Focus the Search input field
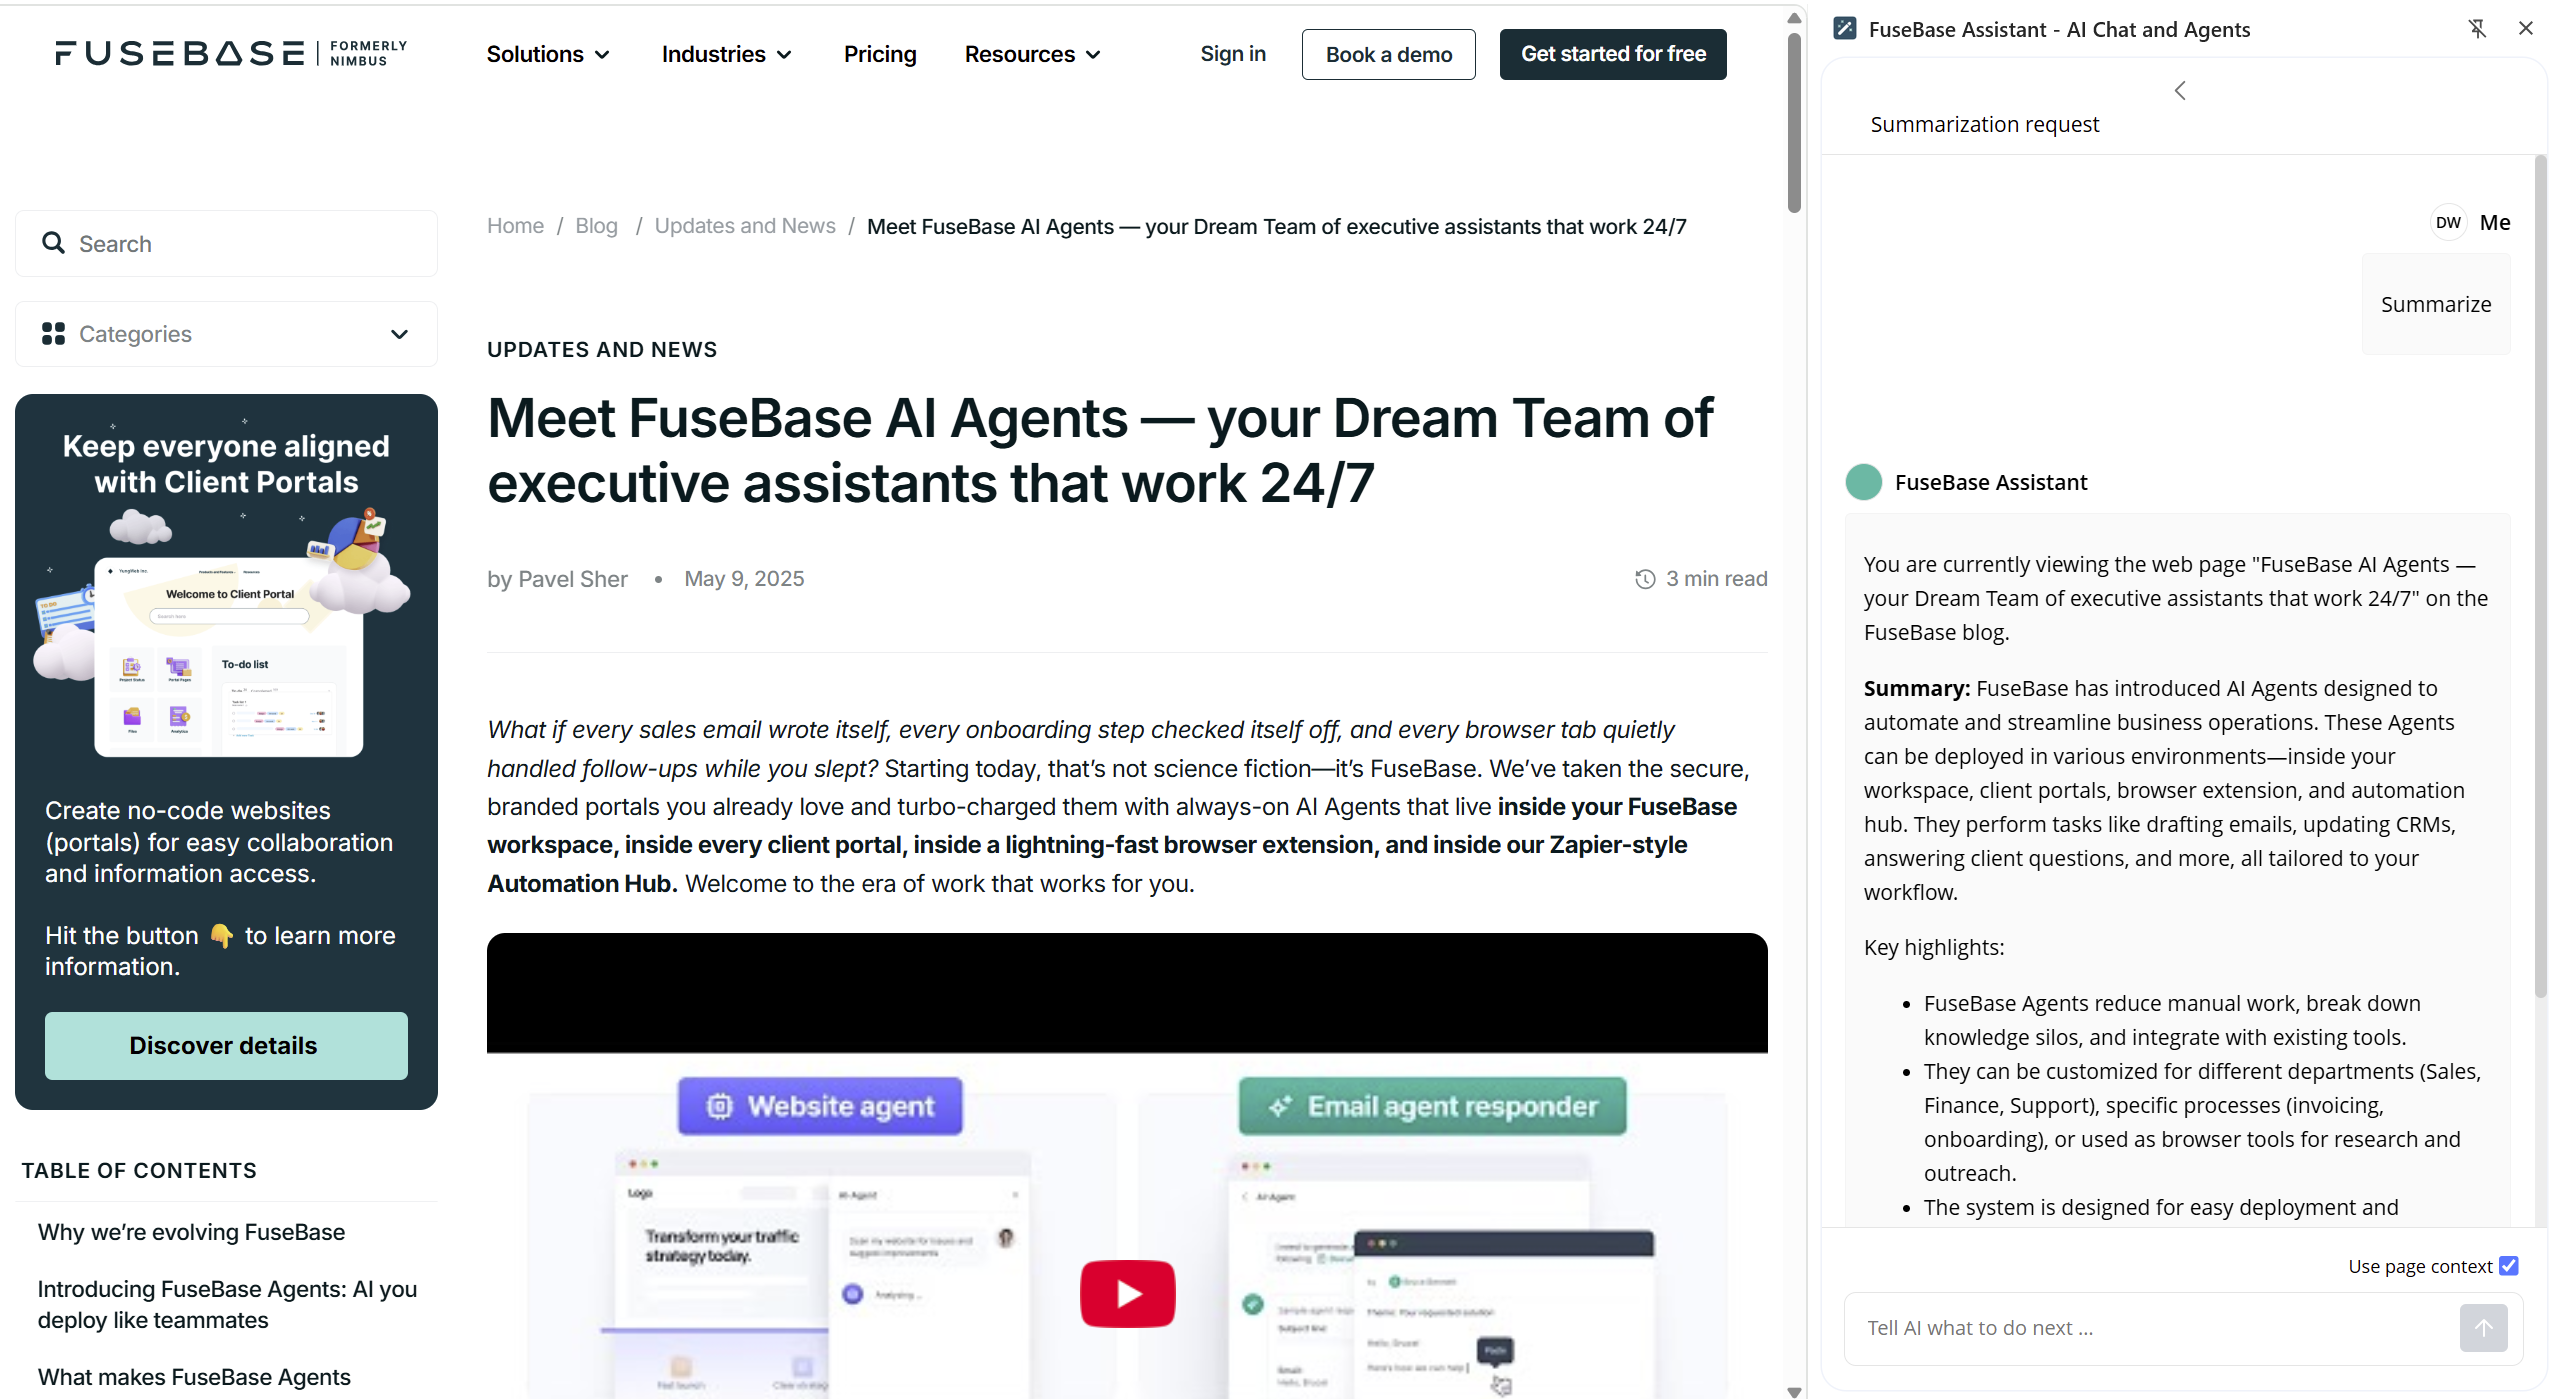The height and width of the screenshot is (1399, 2559). click(x=227, y=244)
